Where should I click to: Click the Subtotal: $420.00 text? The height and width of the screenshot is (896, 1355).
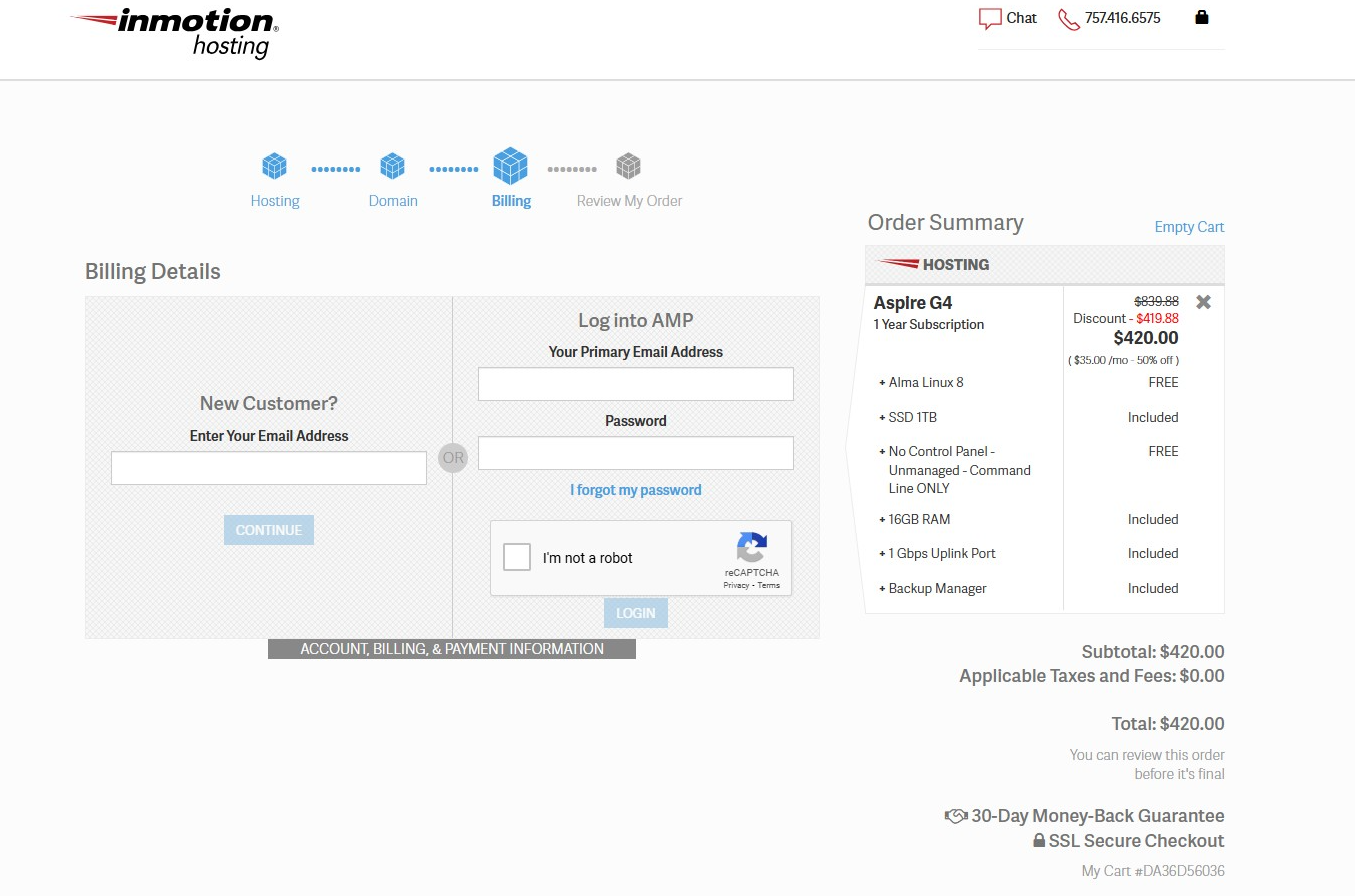pyautogui.click(x=1153, y=652)
